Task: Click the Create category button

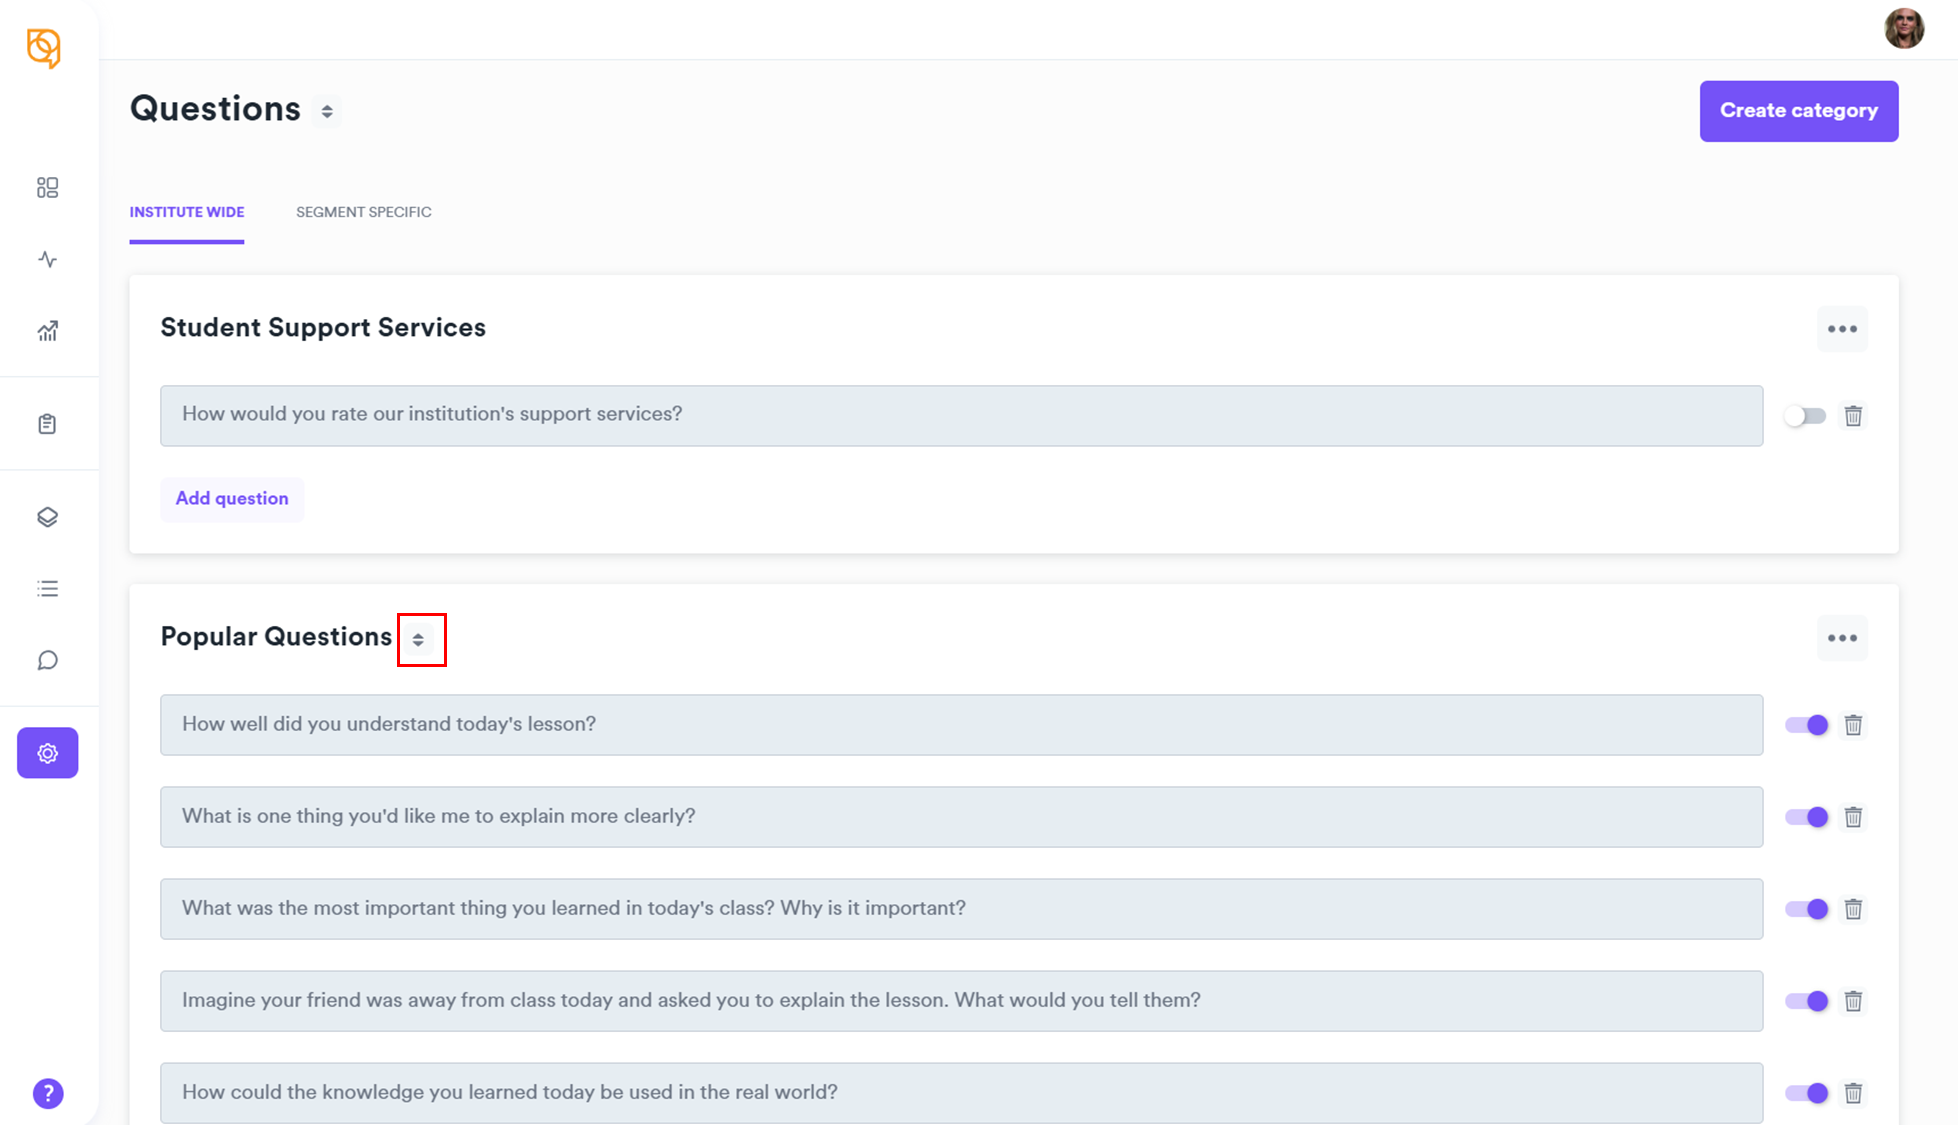Action: [x=1798, y=111]
